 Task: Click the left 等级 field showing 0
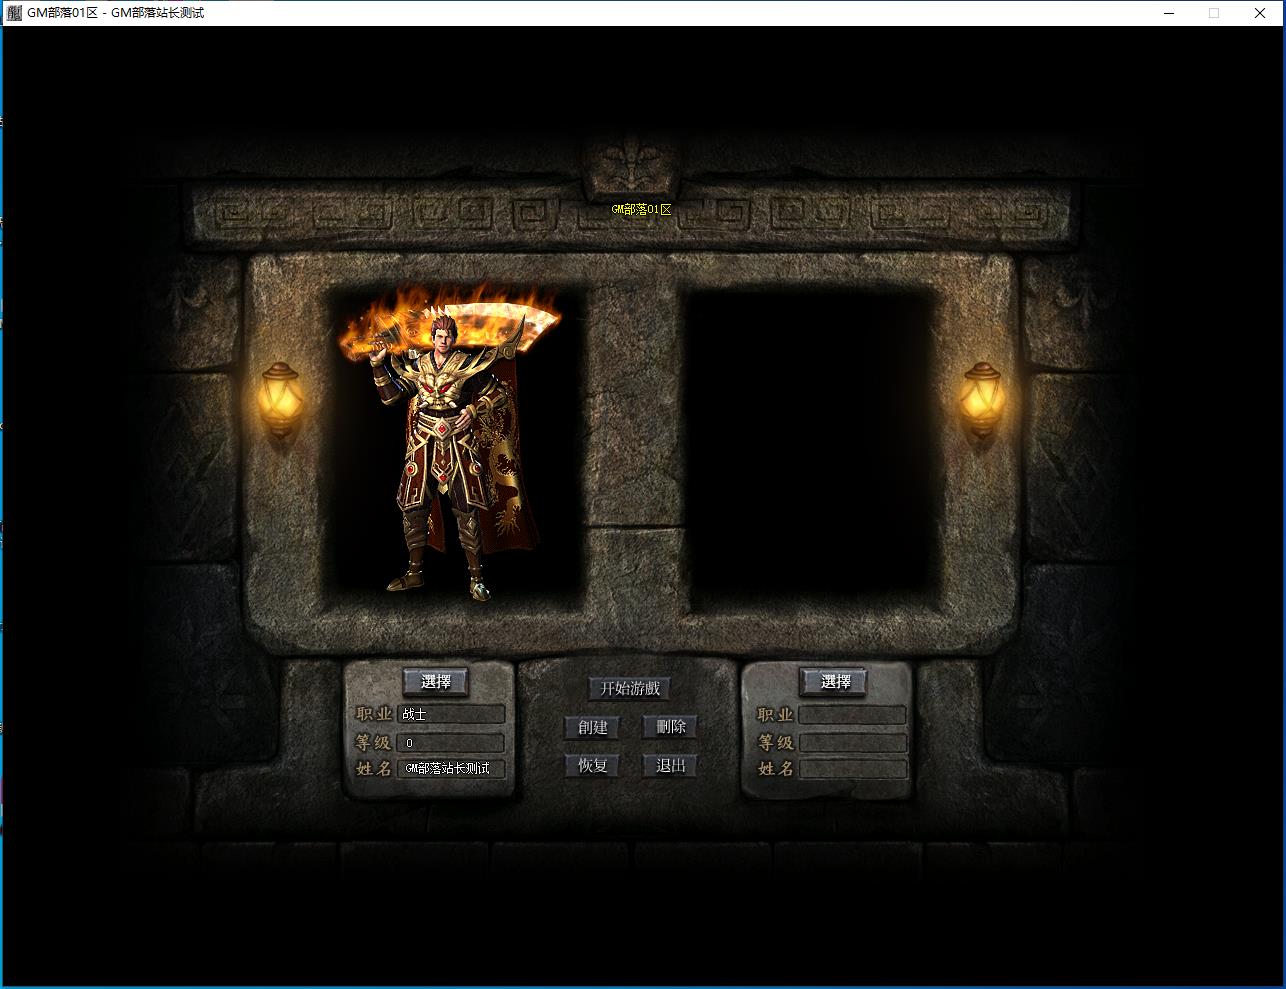click(x=451, y=743)
